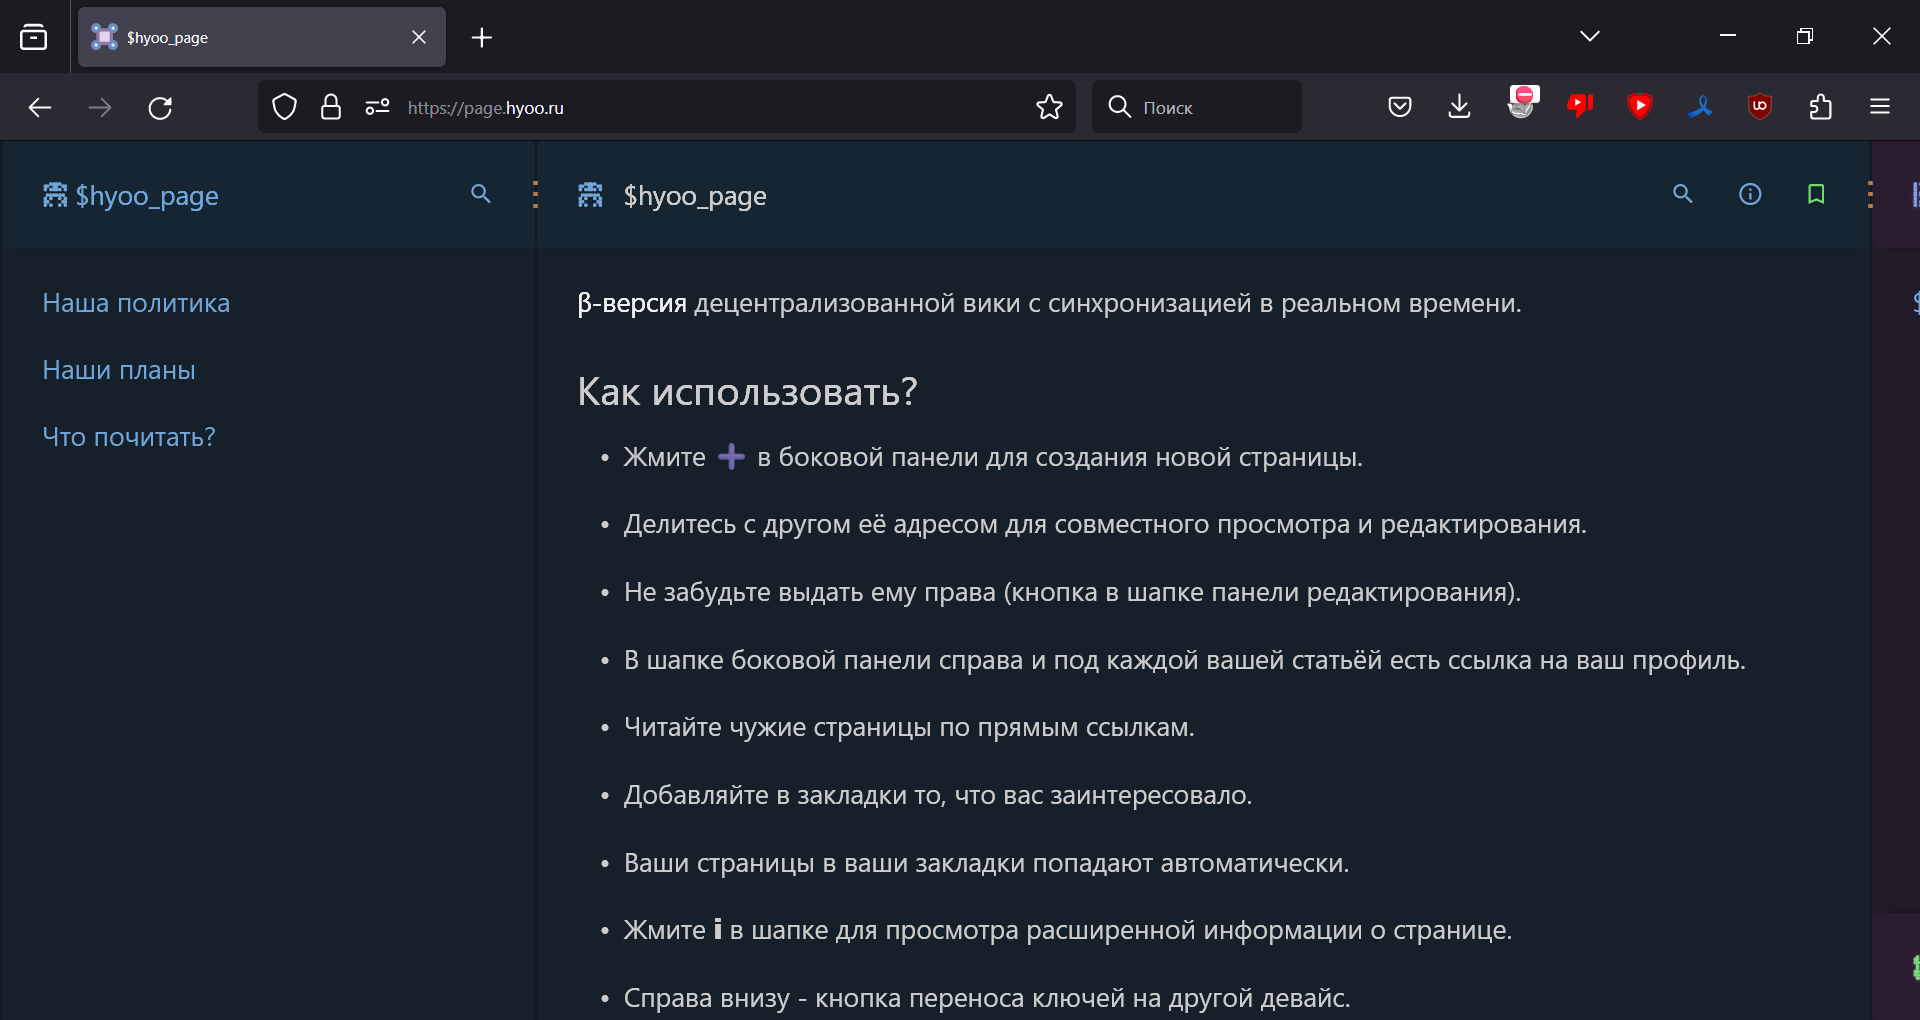Open the Extensions puzzle piece menu
Image resolution: width=1920 pixels, height=1020 pixels.
(1820, 106)
